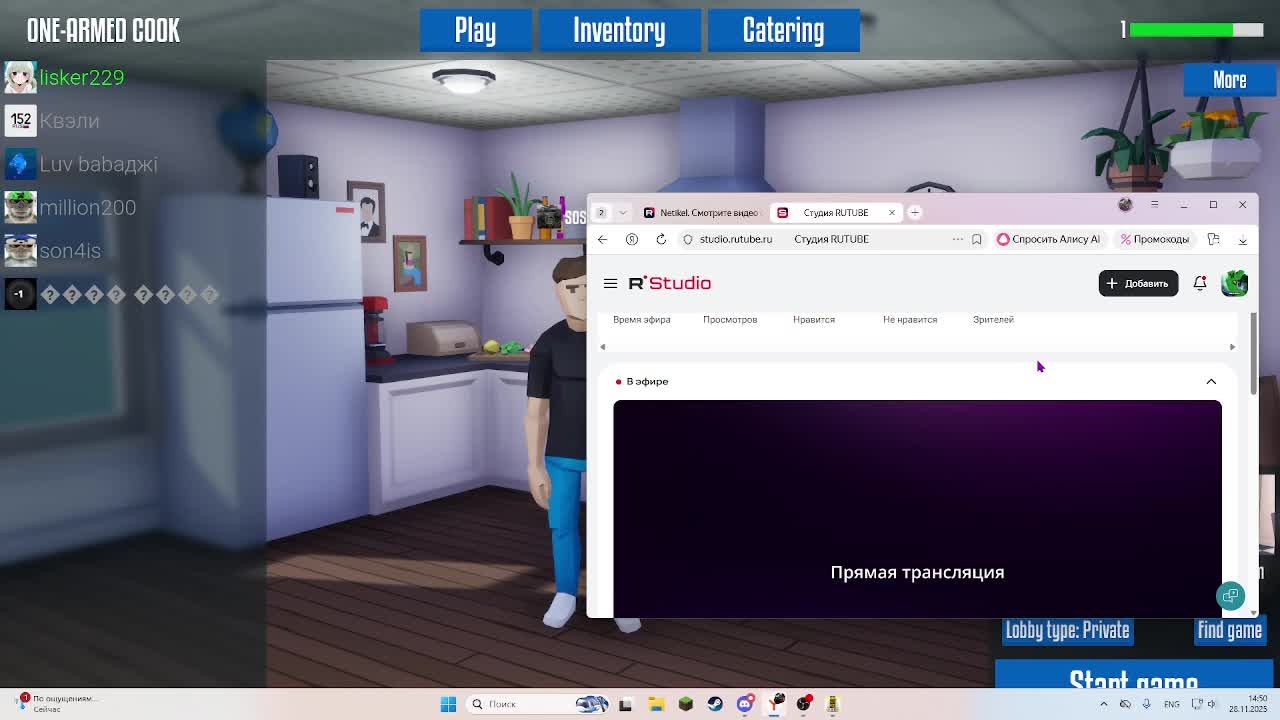Image resolution: width=1280 pixels, height=720 pixels.
Task: Open Steam from the taskbar
Action: point(715,704)
